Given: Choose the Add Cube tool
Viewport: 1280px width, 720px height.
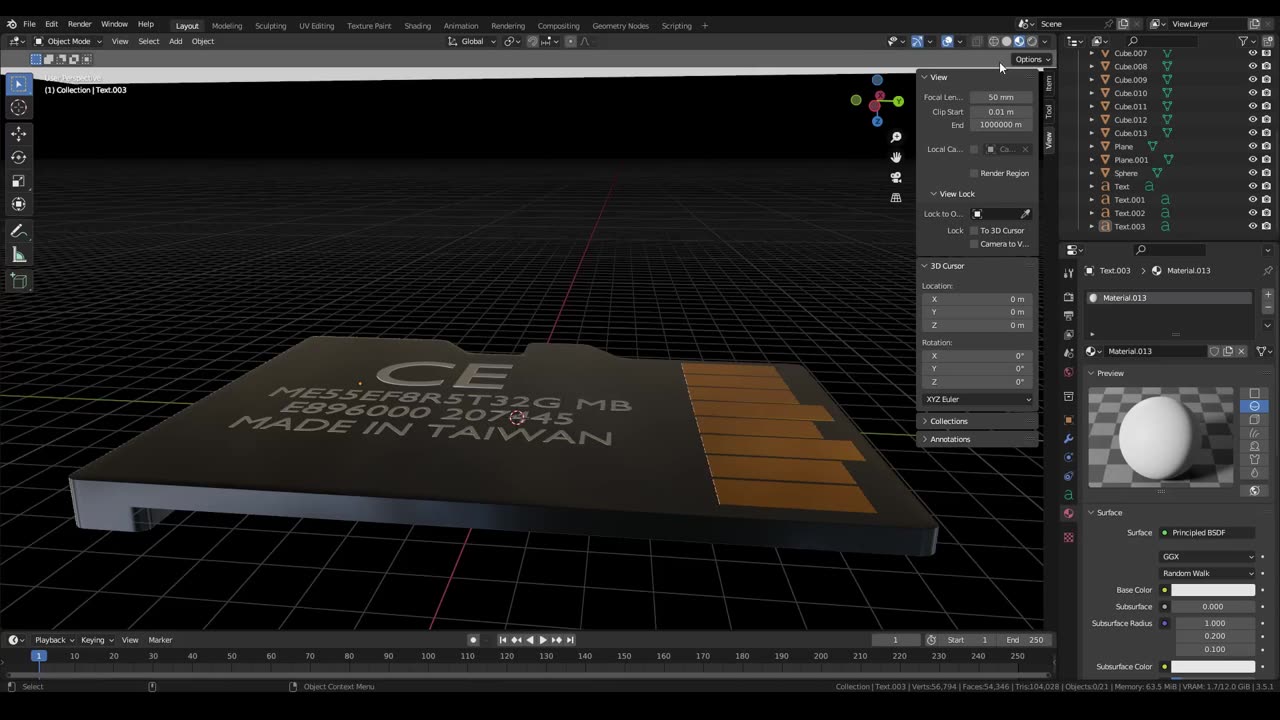Looking at the screenshot, I should (19, 282).
